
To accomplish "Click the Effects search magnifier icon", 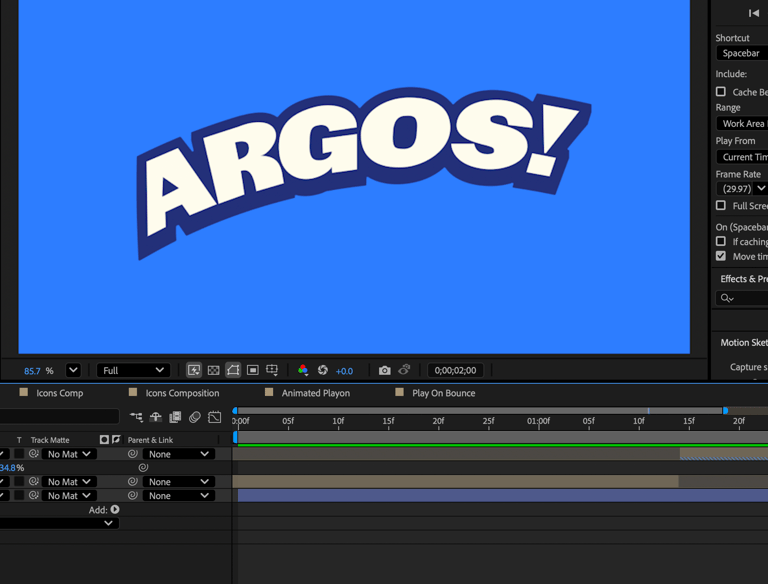I will pos(727,298).
